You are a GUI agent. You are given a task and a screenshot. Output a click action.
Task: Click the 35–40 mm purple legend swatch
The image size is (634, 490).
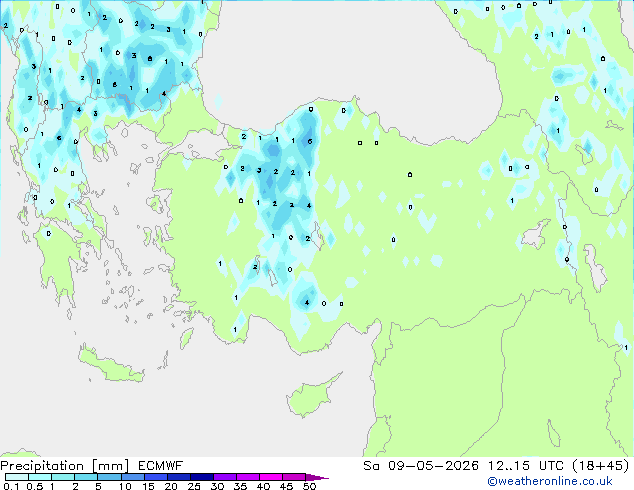(248, 477)
